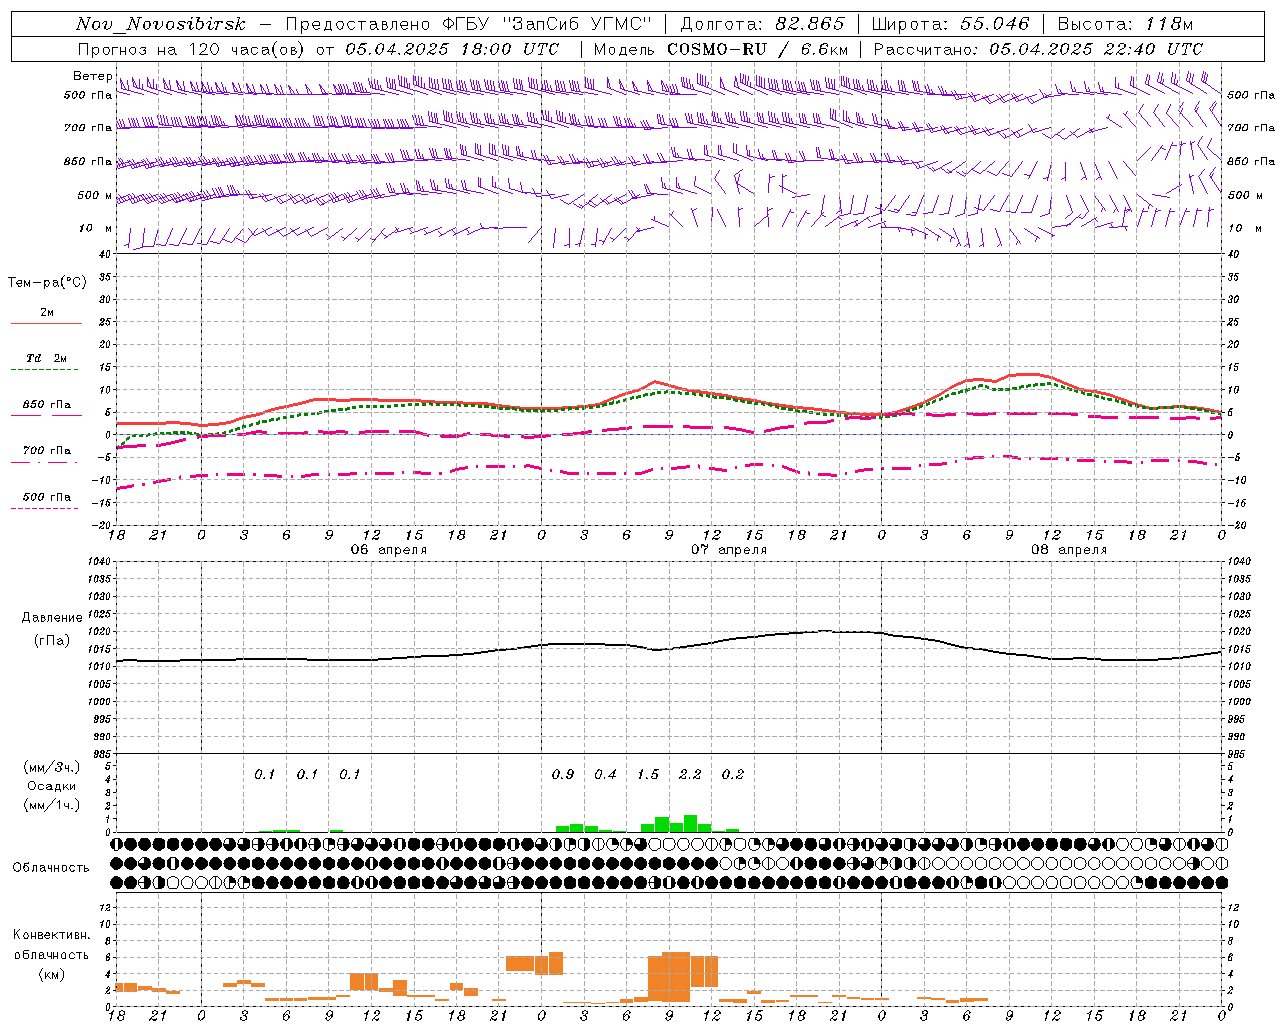The width and height of the screenshot is (1280, 1024).
Task: Click the precipitation value 0.2
Action: coord(733,774)
